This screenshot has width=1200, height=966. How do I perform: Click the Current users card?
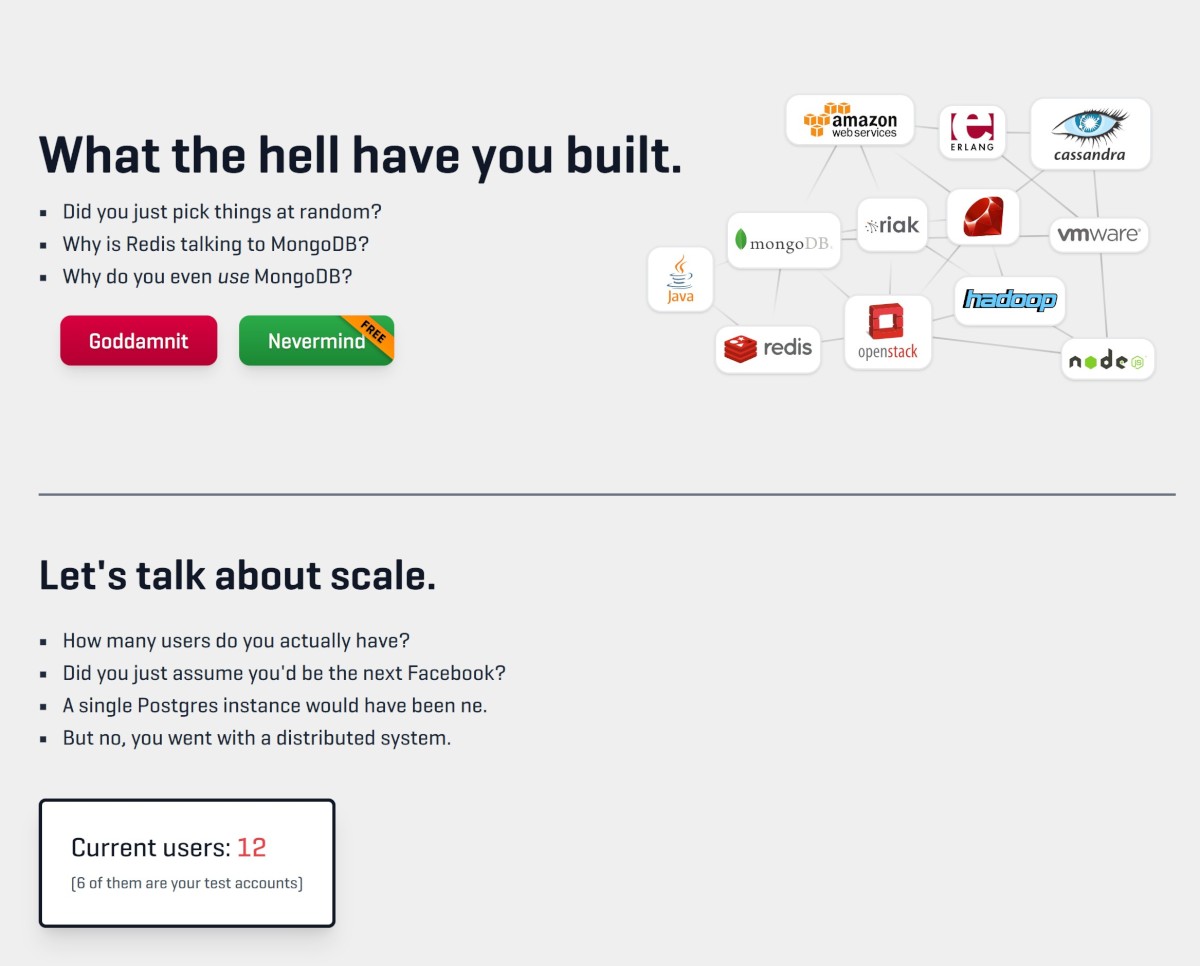[187, 862]
